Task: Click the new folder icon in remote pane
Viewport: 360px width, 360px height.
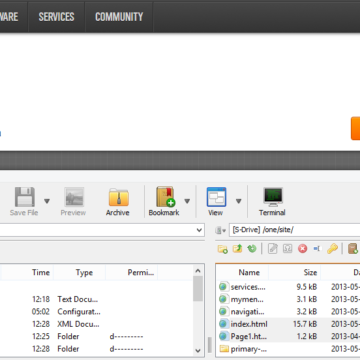Action: (223, 249)
